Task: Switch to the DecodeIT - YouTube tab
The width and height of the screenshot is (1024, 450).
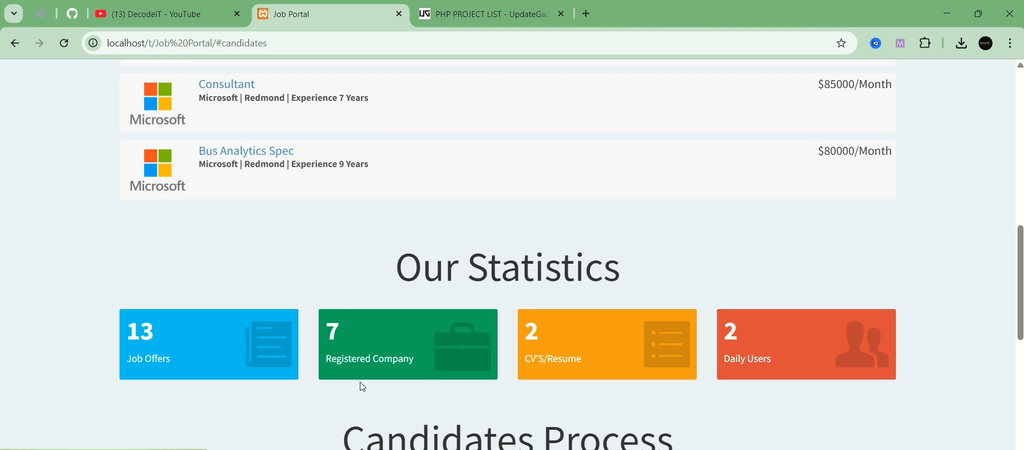Action: click(x=167, y=14)
